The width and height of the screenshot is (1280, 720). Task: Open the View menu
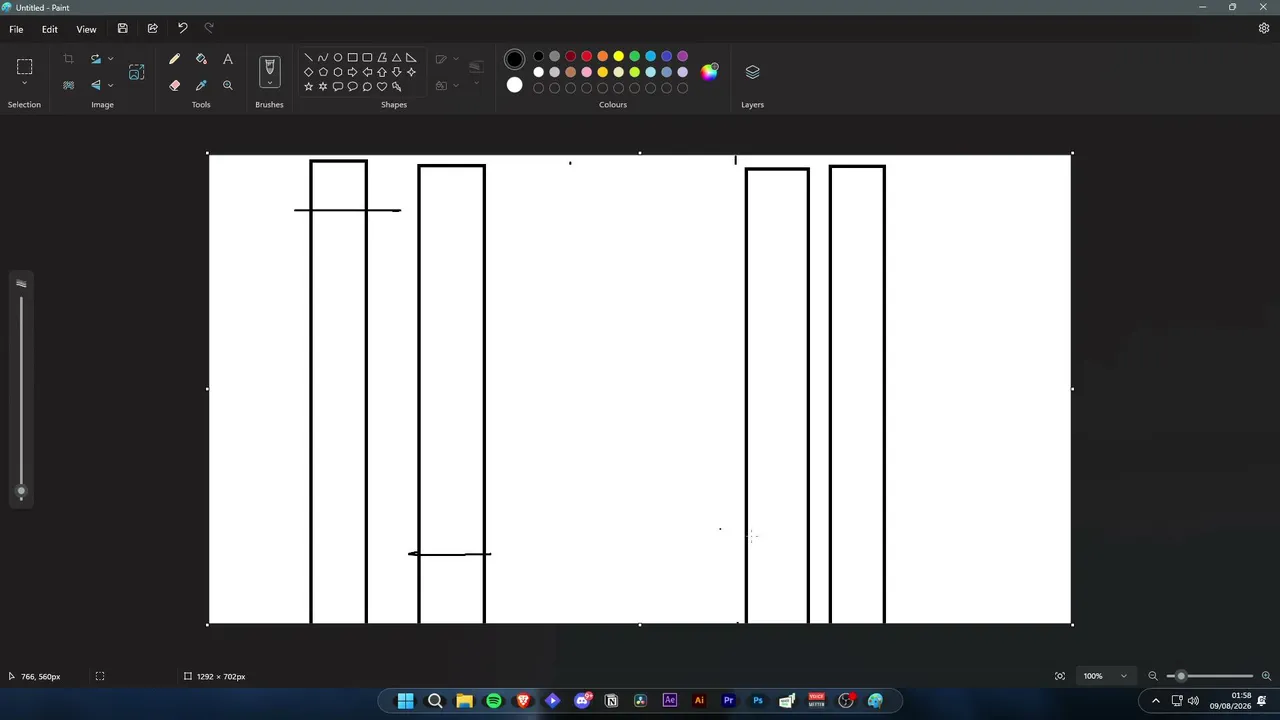(x=86, y=29)
